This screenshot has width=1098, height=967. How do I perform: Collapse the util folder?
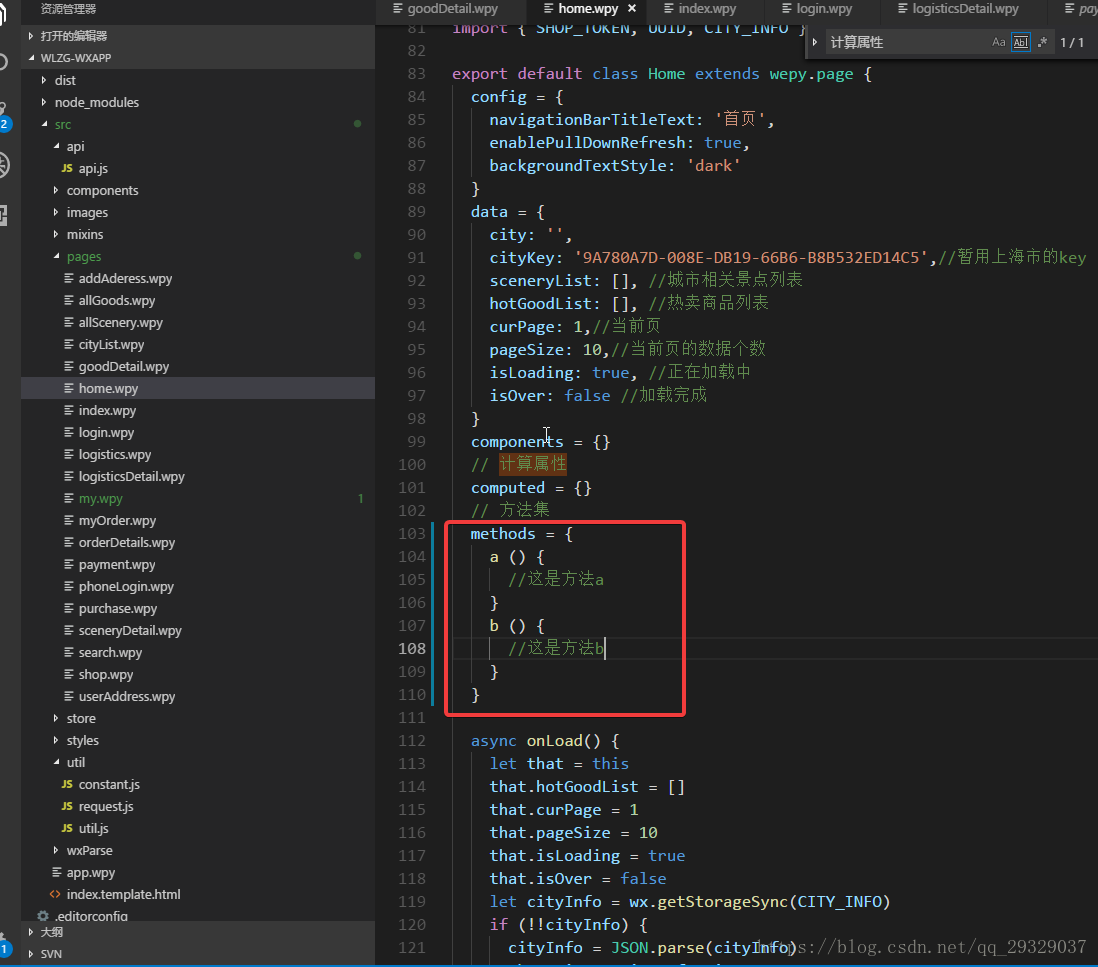click(x=56, y=762)
